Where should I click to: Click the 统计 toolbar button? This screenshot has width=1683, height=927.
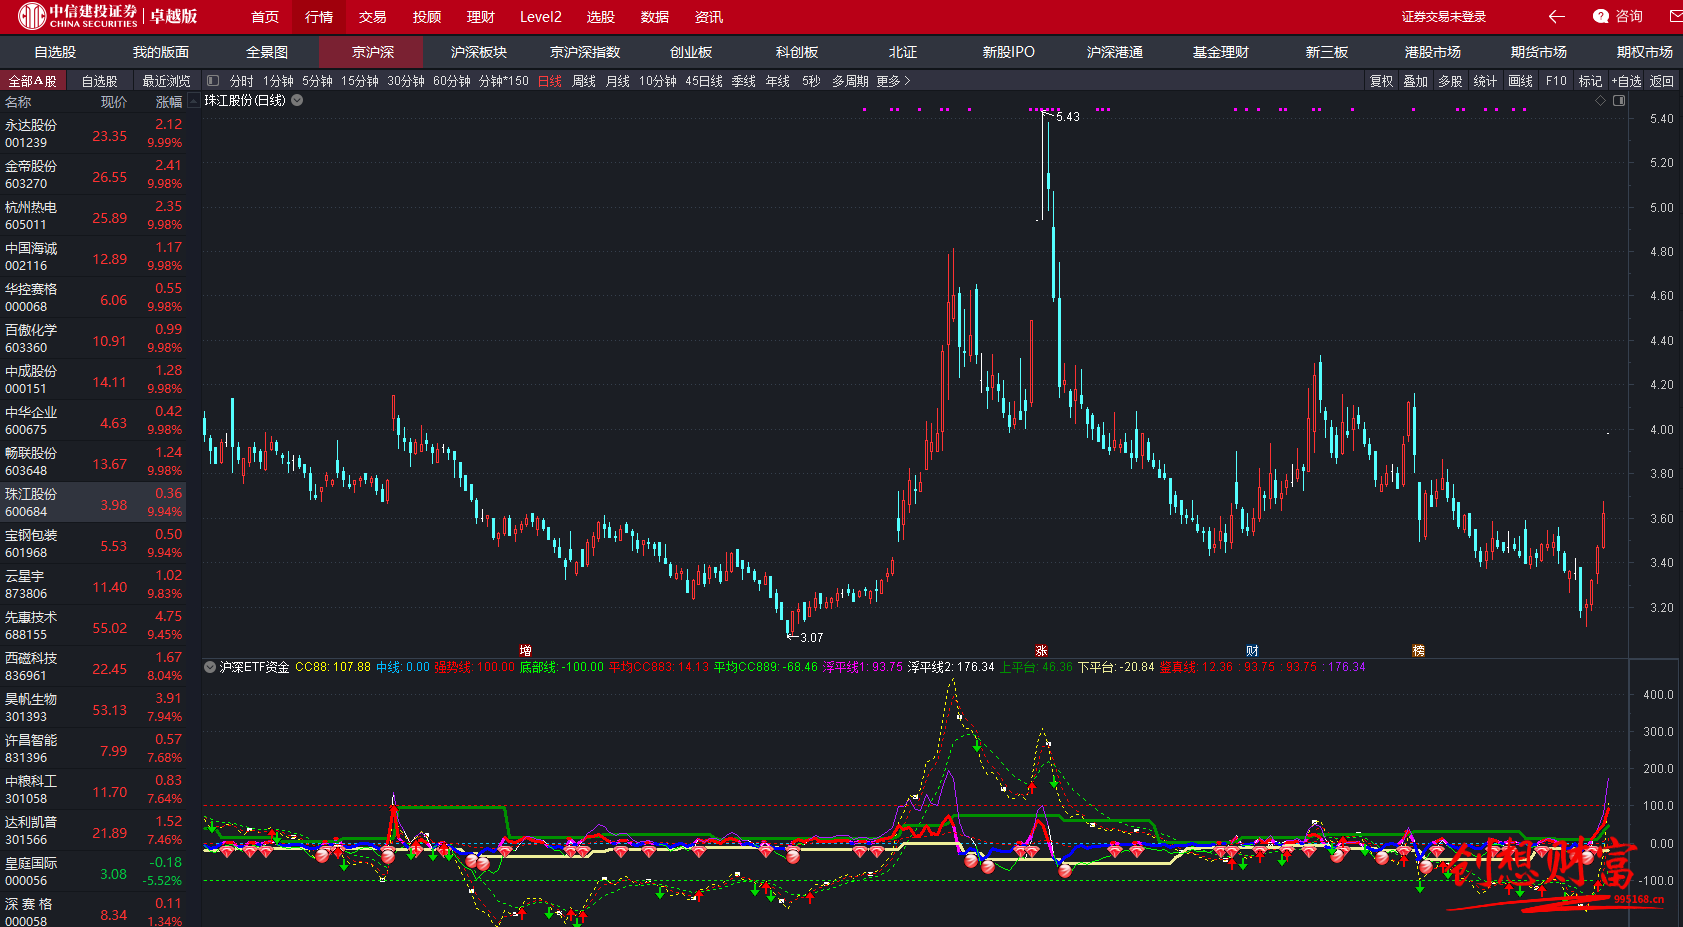pyautogui.click(x=1486, y=81)
